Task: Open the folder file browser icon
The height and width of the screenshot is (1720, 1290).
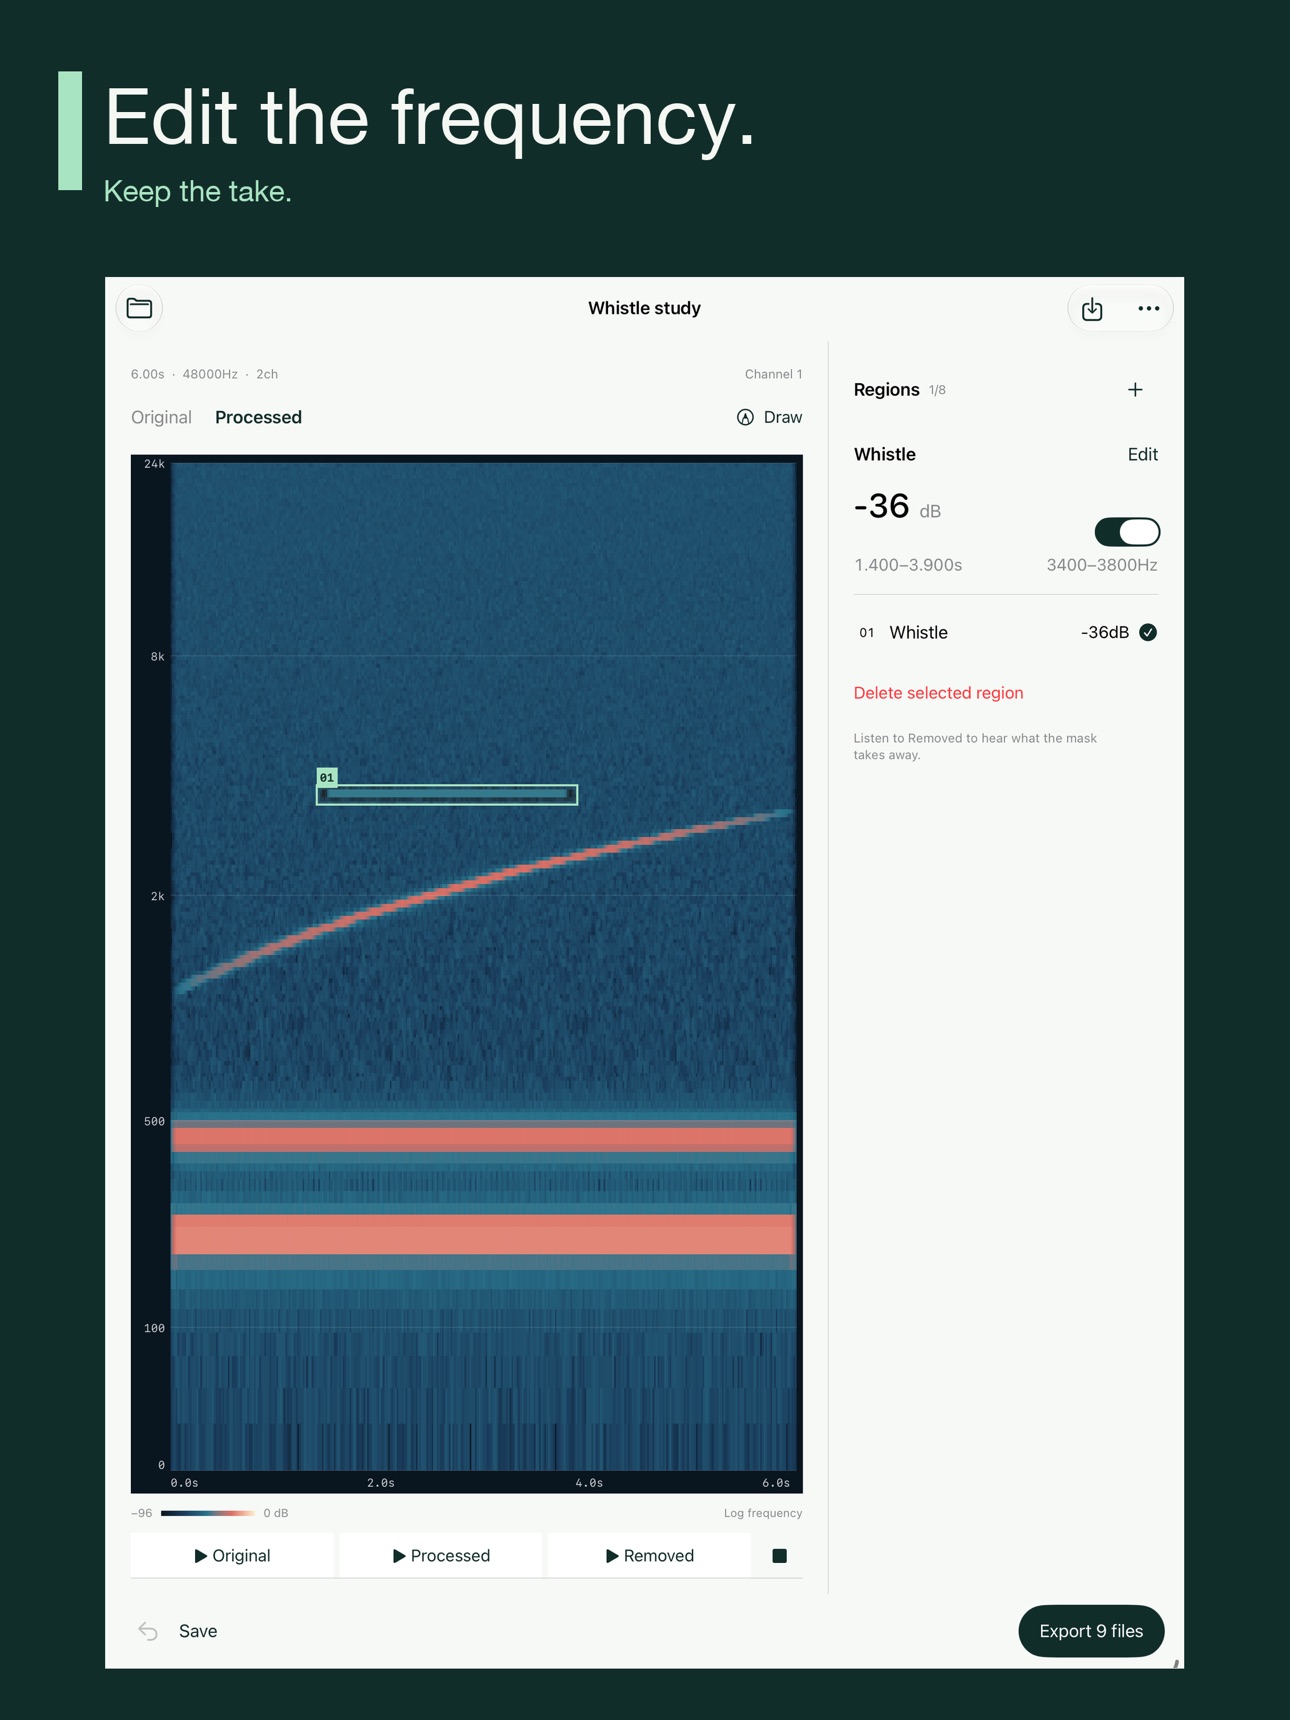Action: 139,308
